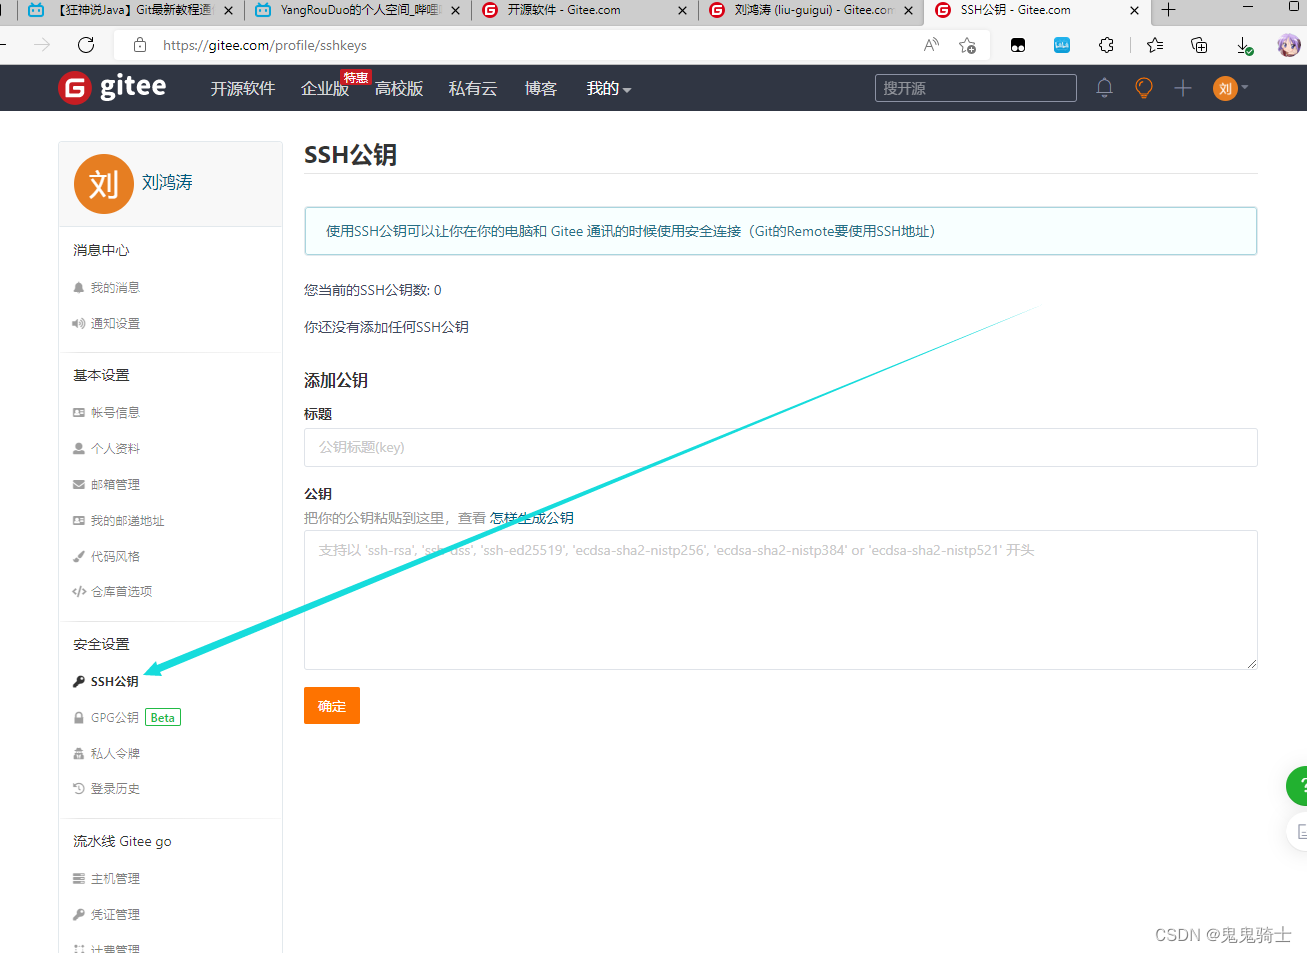Click the white feedback floating button

click(x=1298, y=831)
